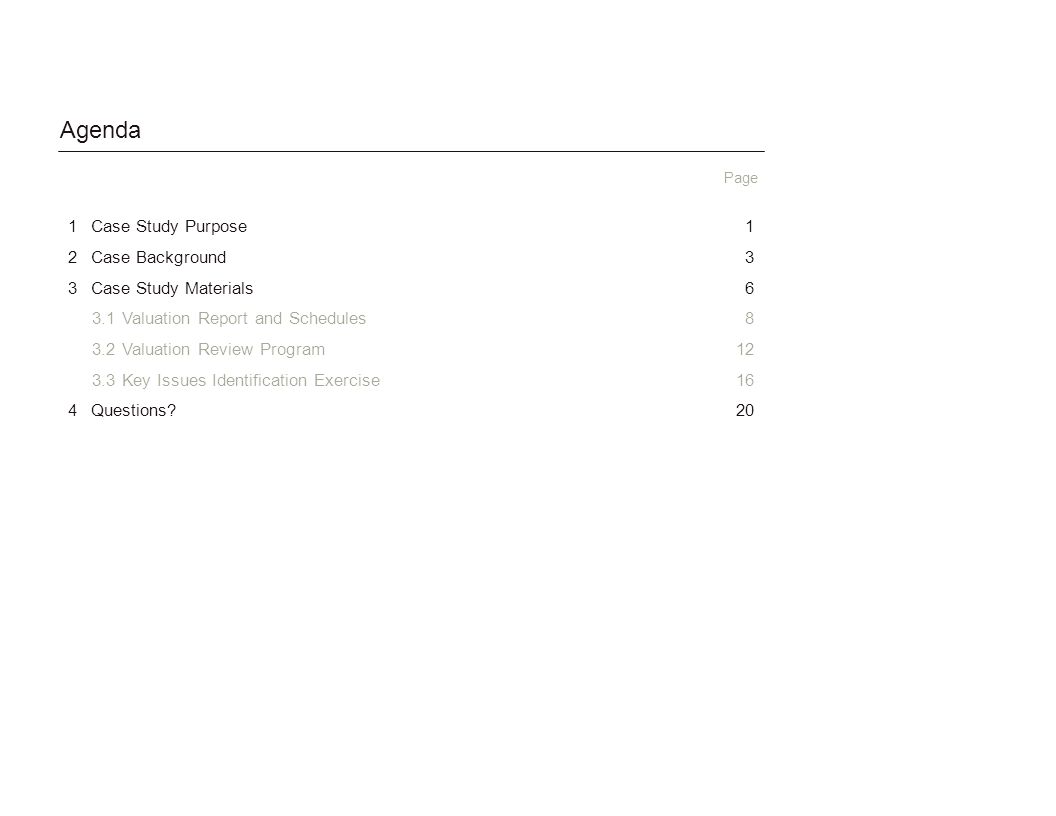Select page number 20 beside Questions?
The image size is (1056, 816).
(745, 411)
